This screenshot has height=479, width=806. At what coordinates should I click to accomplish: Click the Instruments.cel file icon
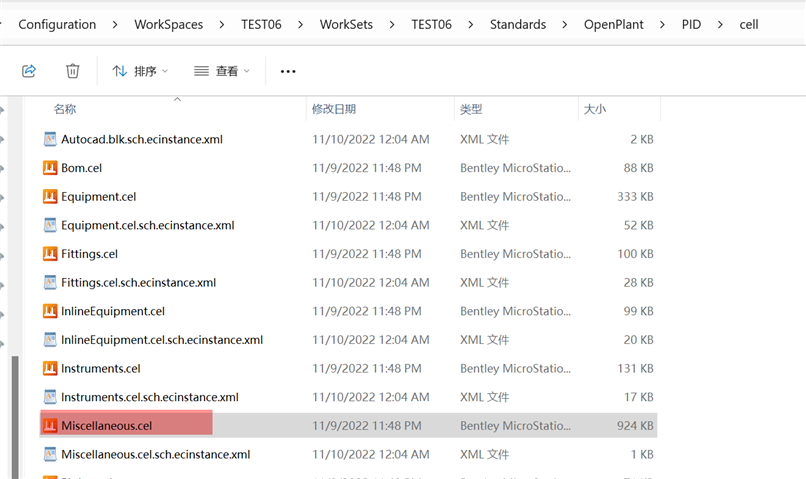click(50, 369)
